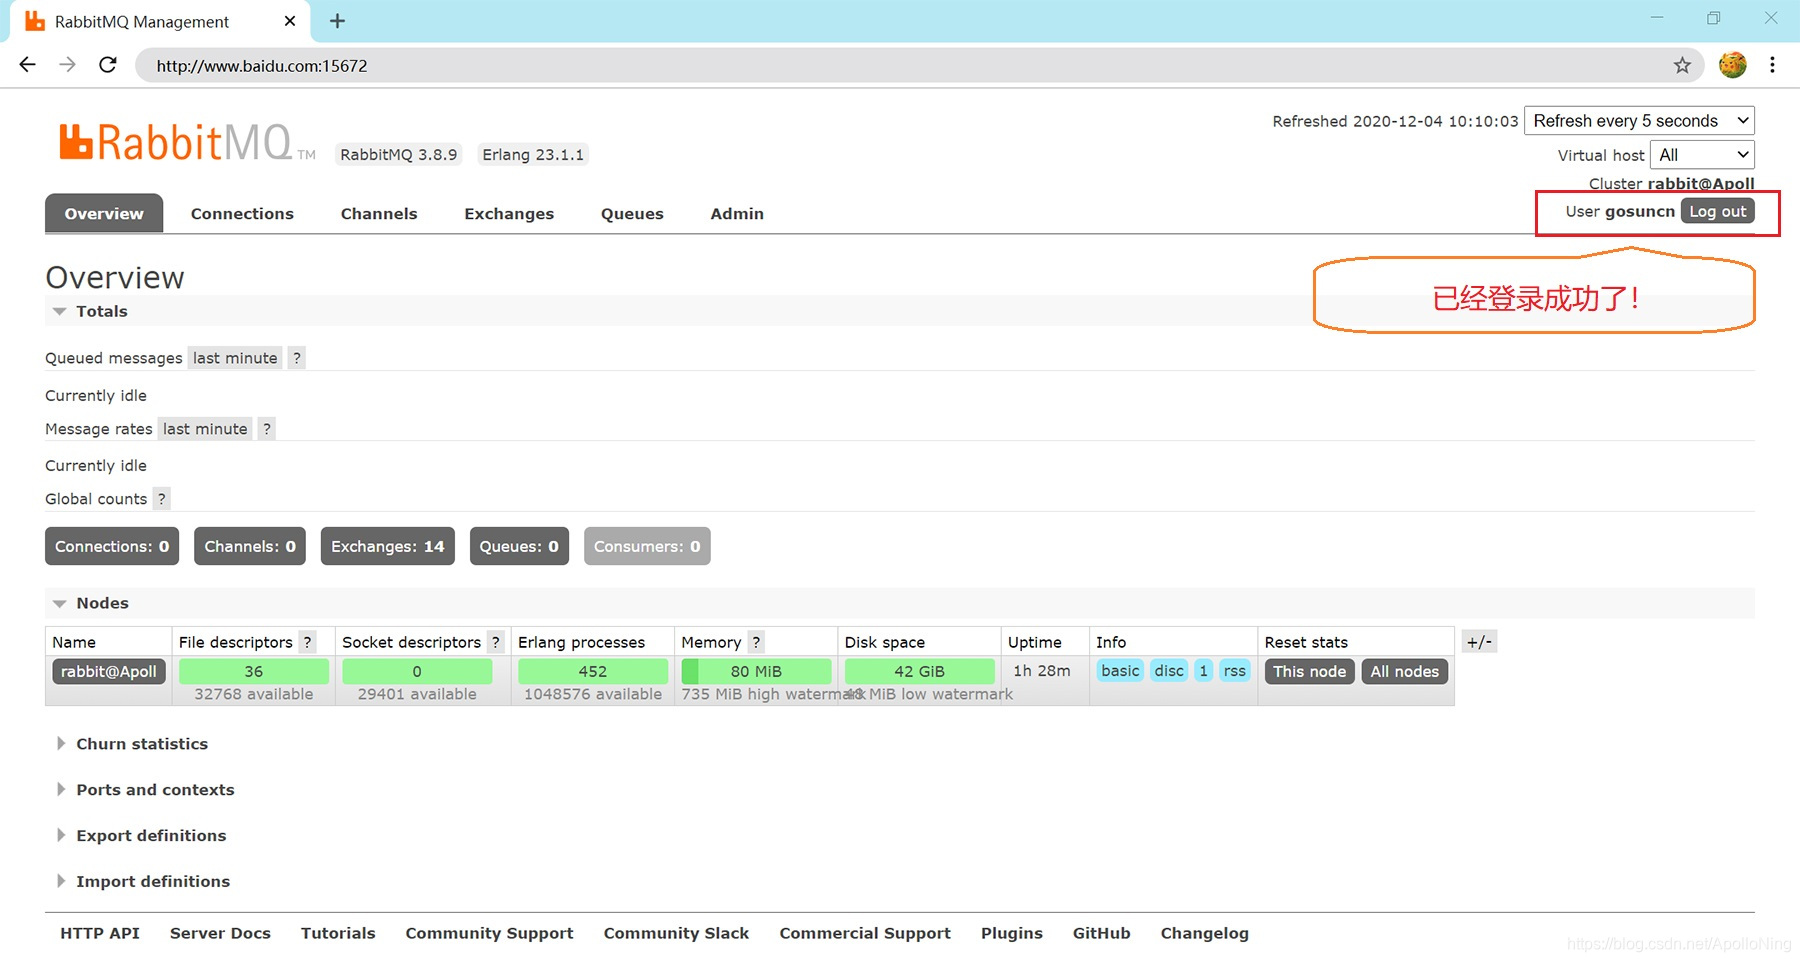This screenshot has height=962, width=1800.
Task: Open the Community Support footer link
Action: click(489, 933)
